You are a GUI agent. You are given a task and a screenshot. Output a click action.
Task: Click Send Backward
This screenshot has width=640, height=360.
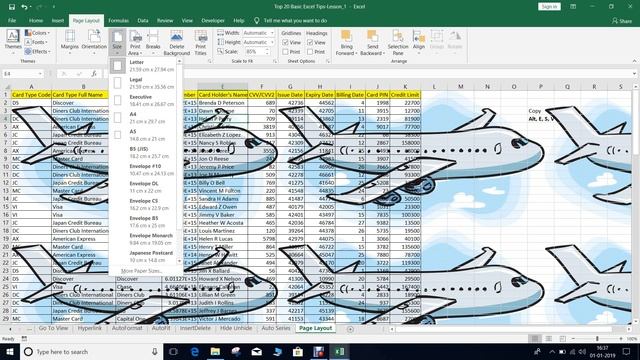coord(372,42)
